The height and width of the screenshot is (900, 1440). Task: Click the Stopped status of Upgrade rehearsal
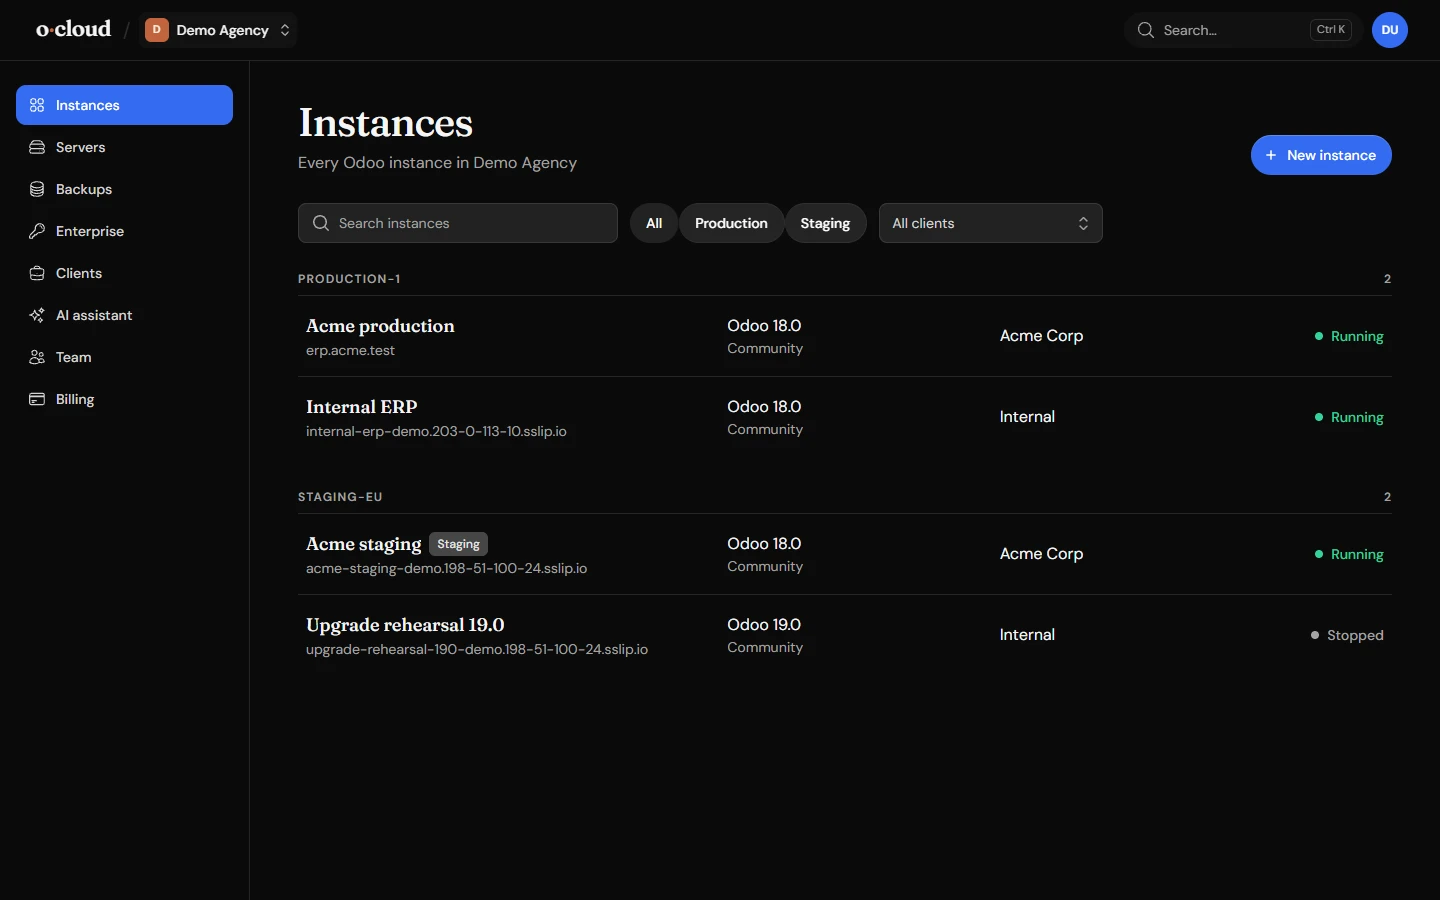pos(1347,635)
